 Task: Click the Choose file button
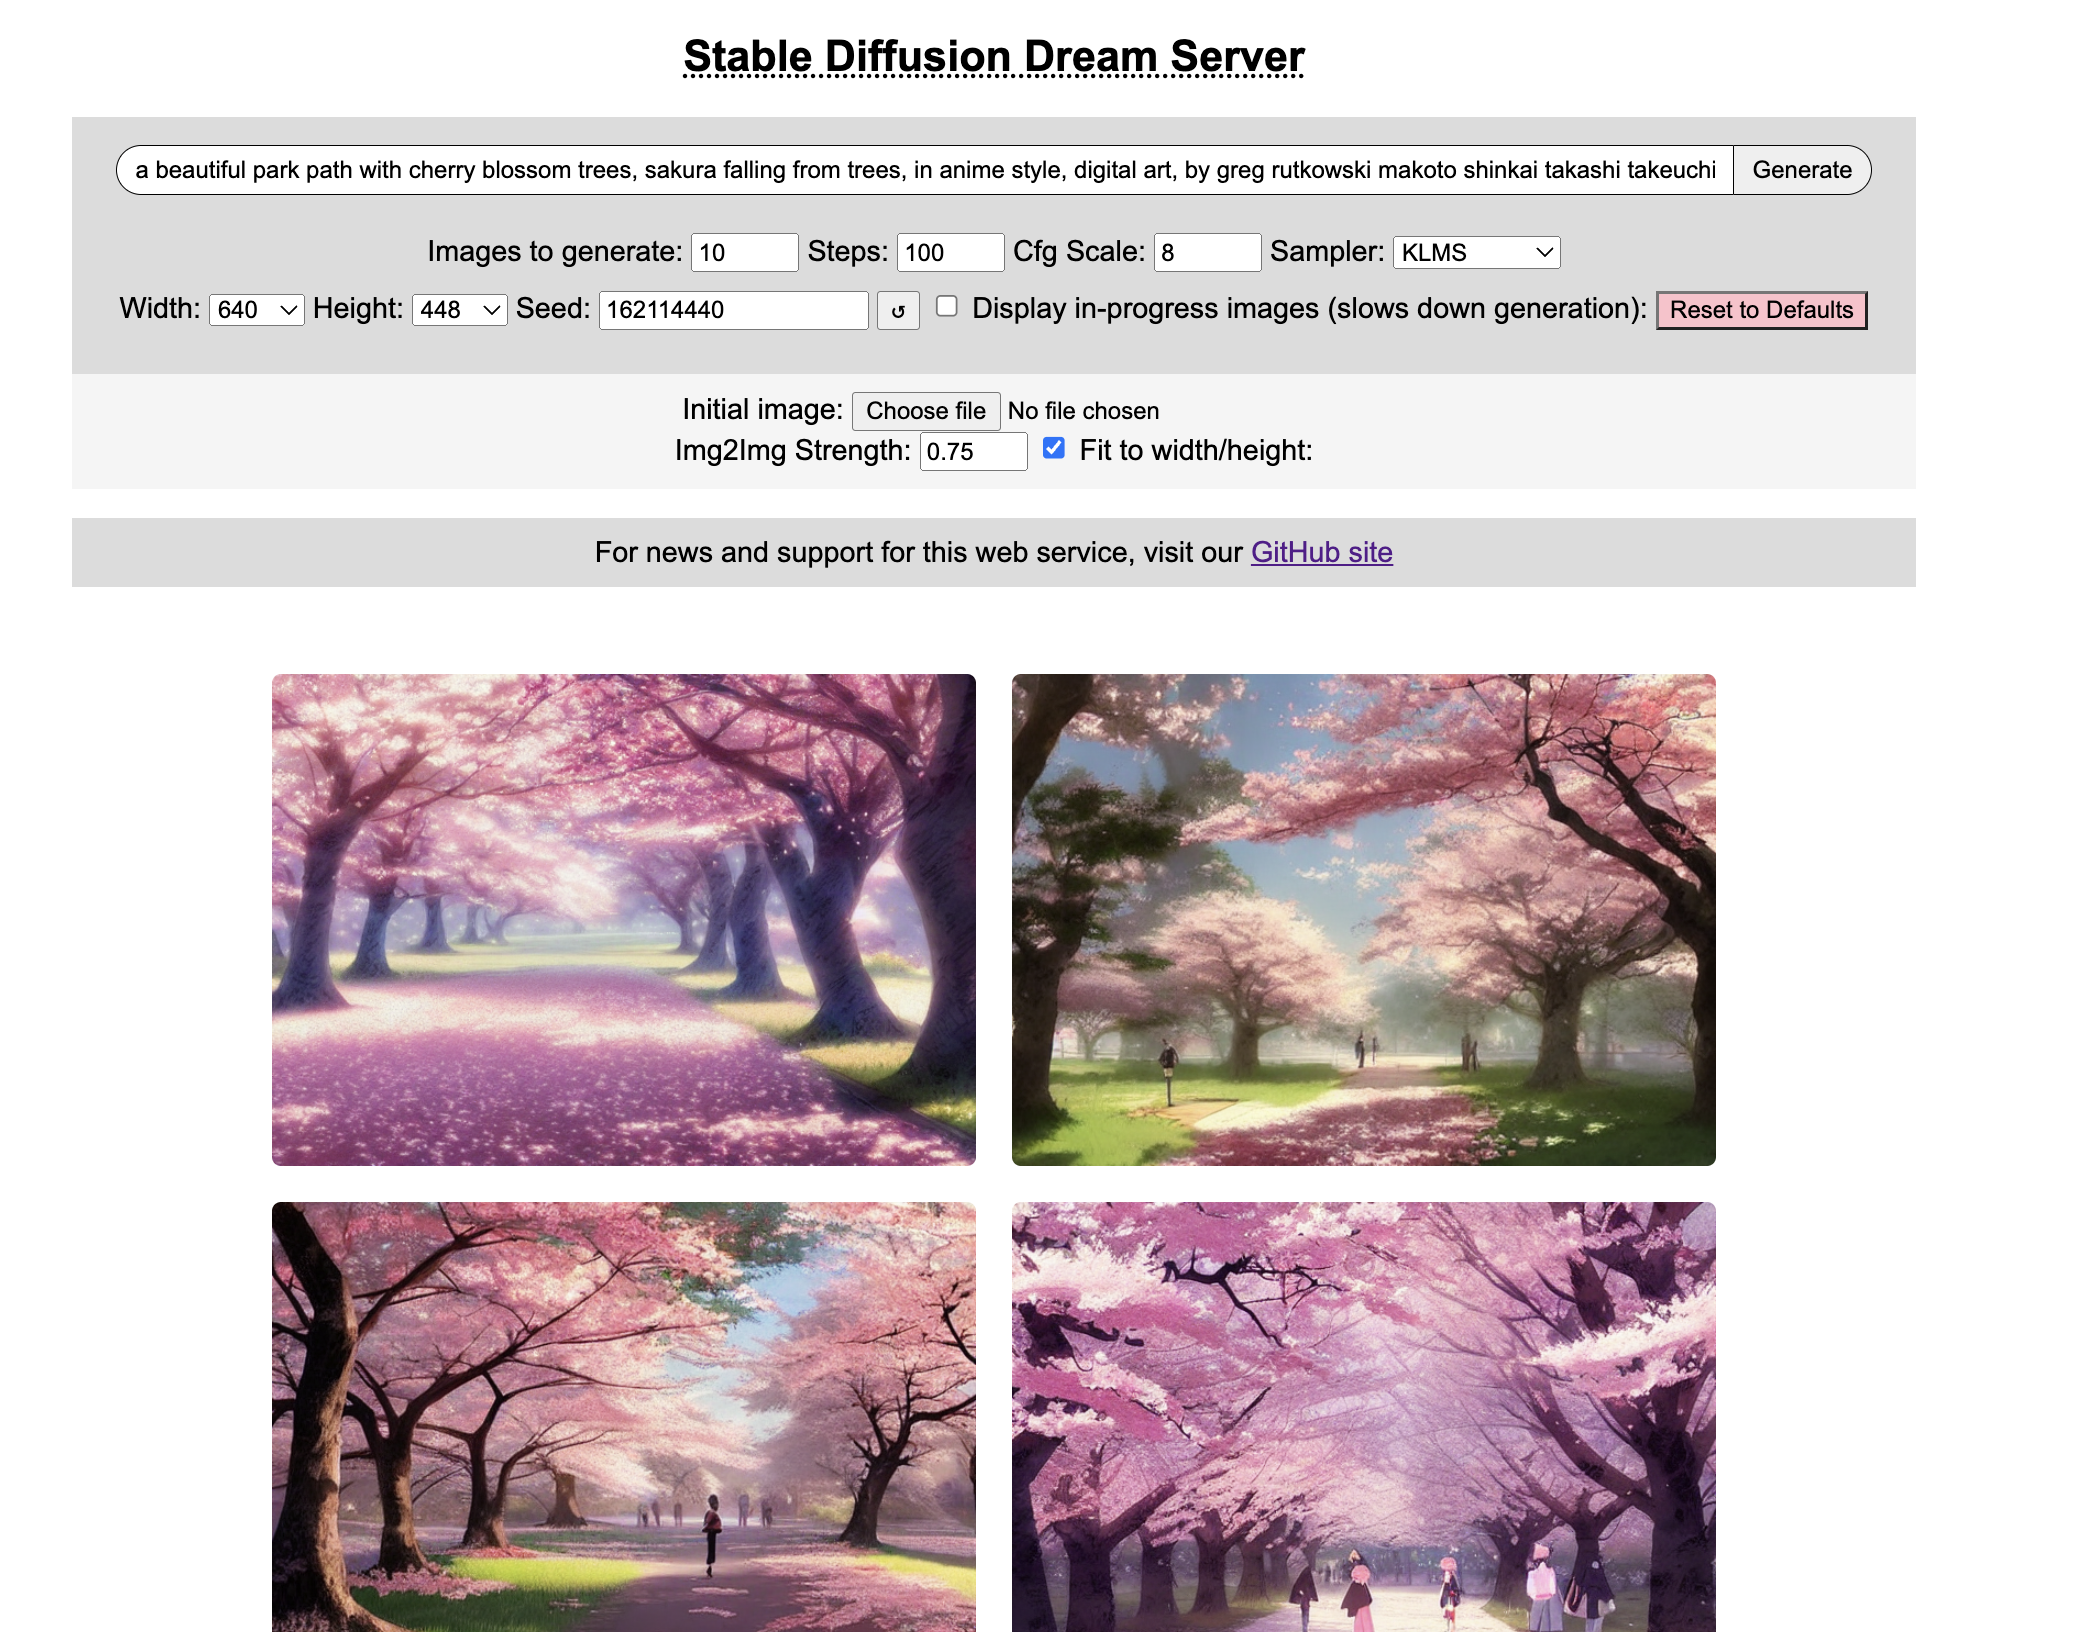925,411
